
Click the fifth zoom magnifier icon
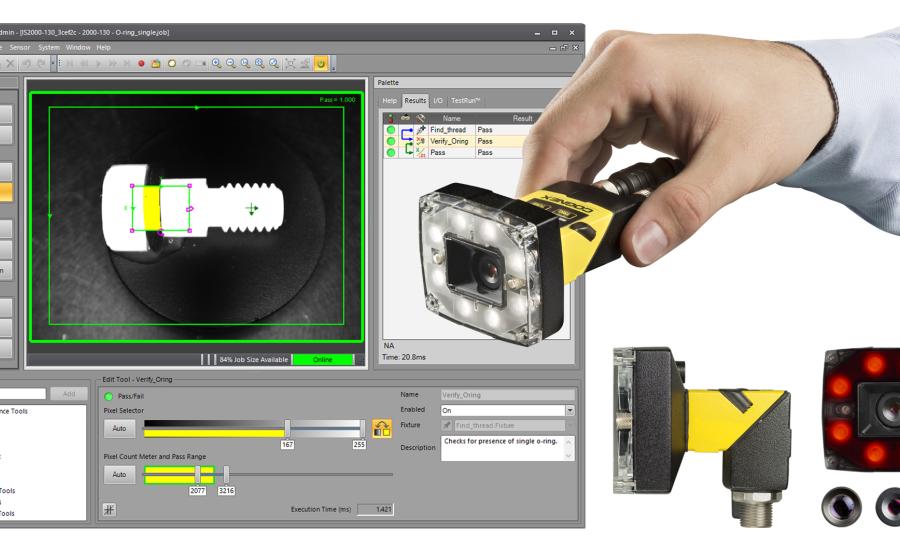click(x=274, y=64)
